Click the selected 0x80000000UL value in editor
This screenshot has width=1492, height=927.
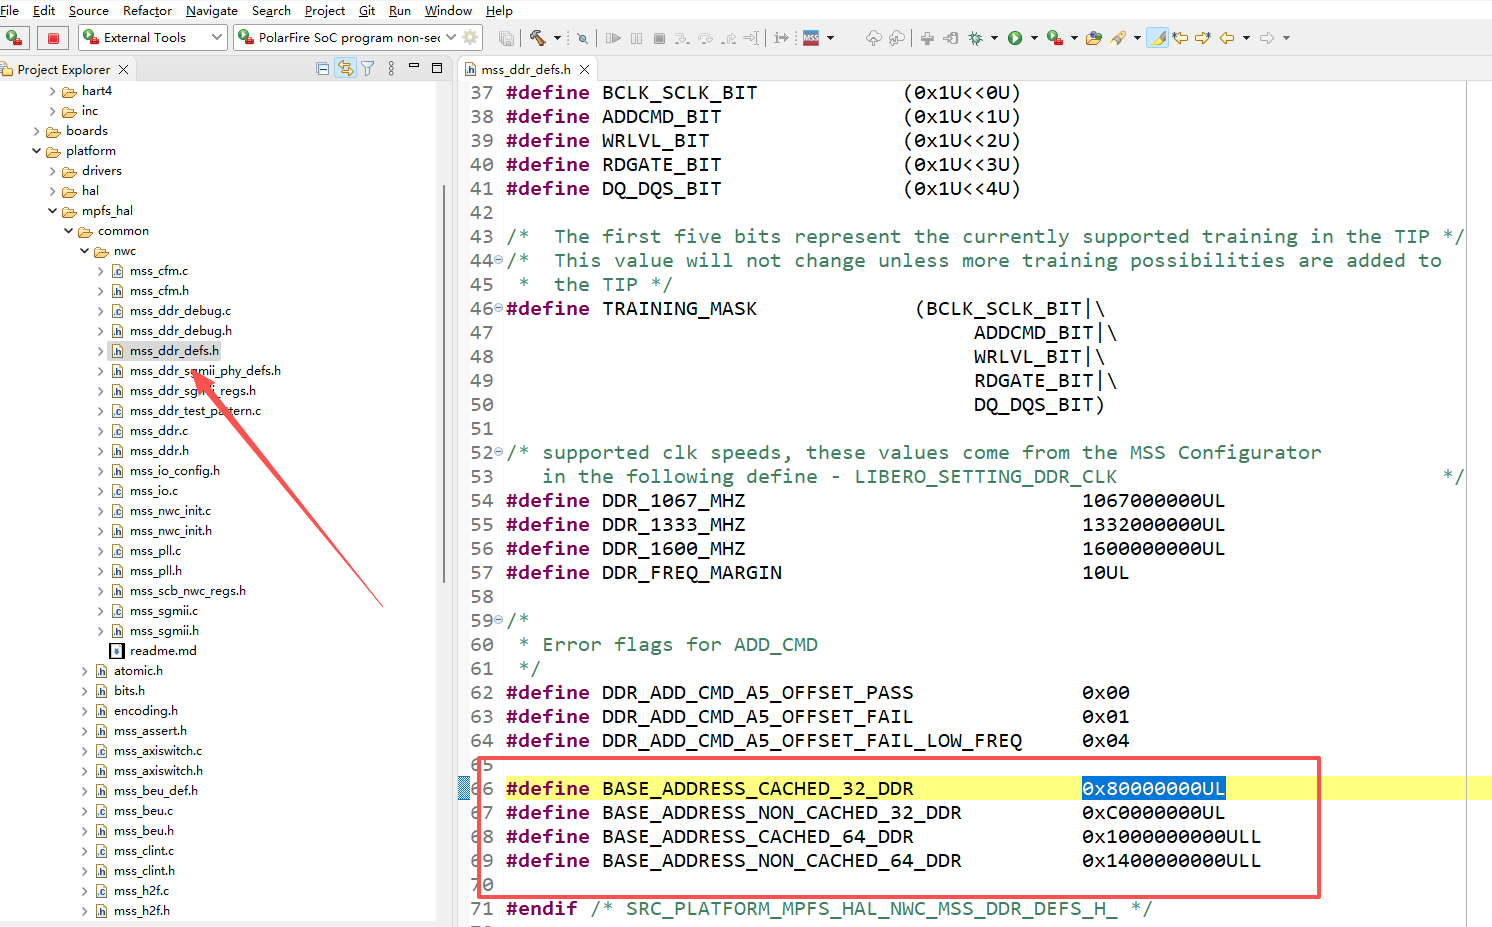1153,789
